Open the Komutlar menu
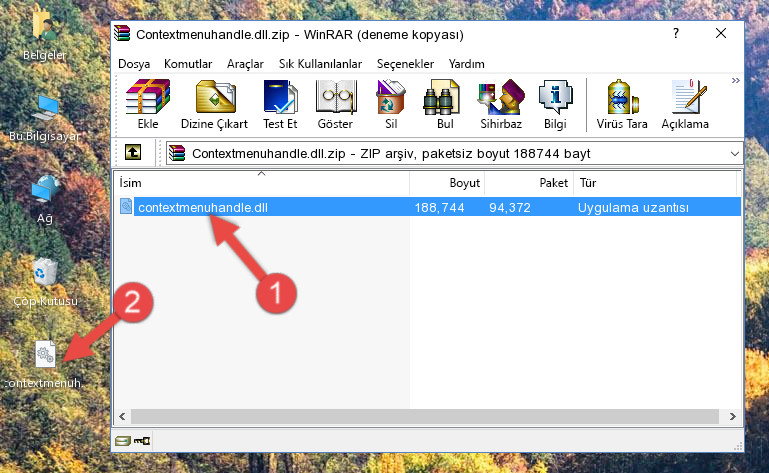769x473 pixels. [x=188, y=64]
